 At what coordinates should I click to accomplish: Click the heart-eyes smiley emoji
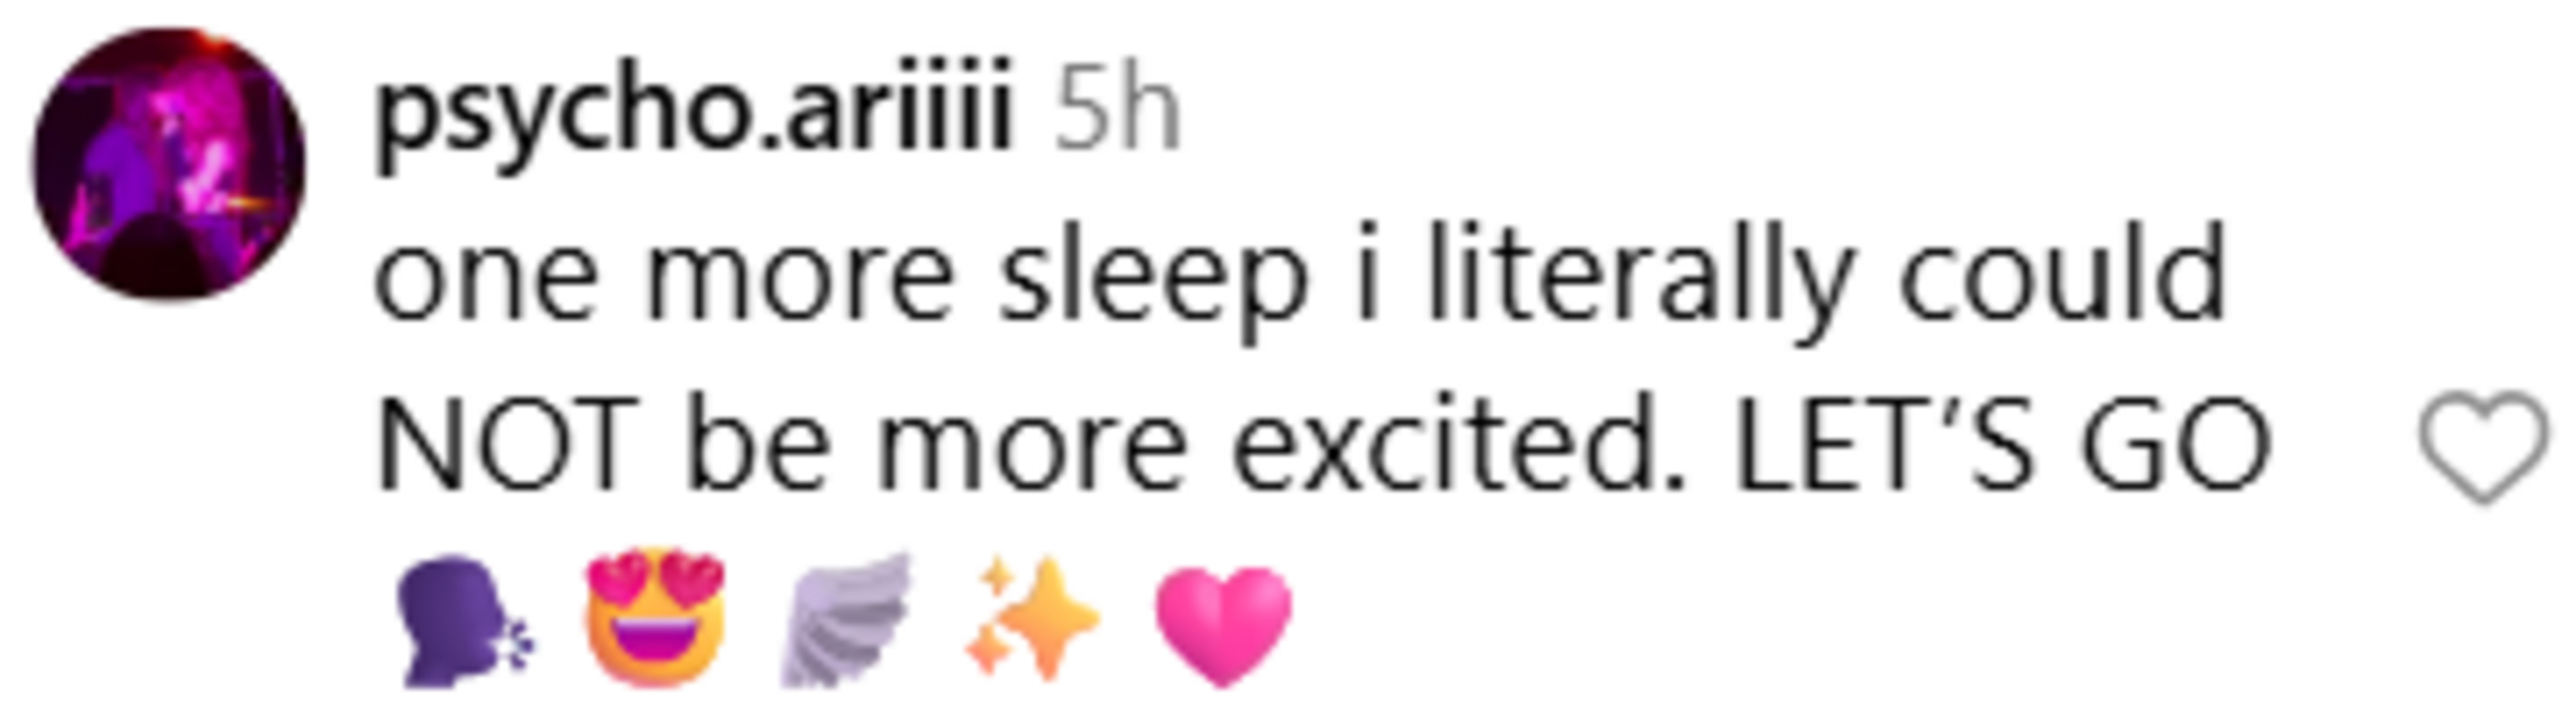(655, 617)
